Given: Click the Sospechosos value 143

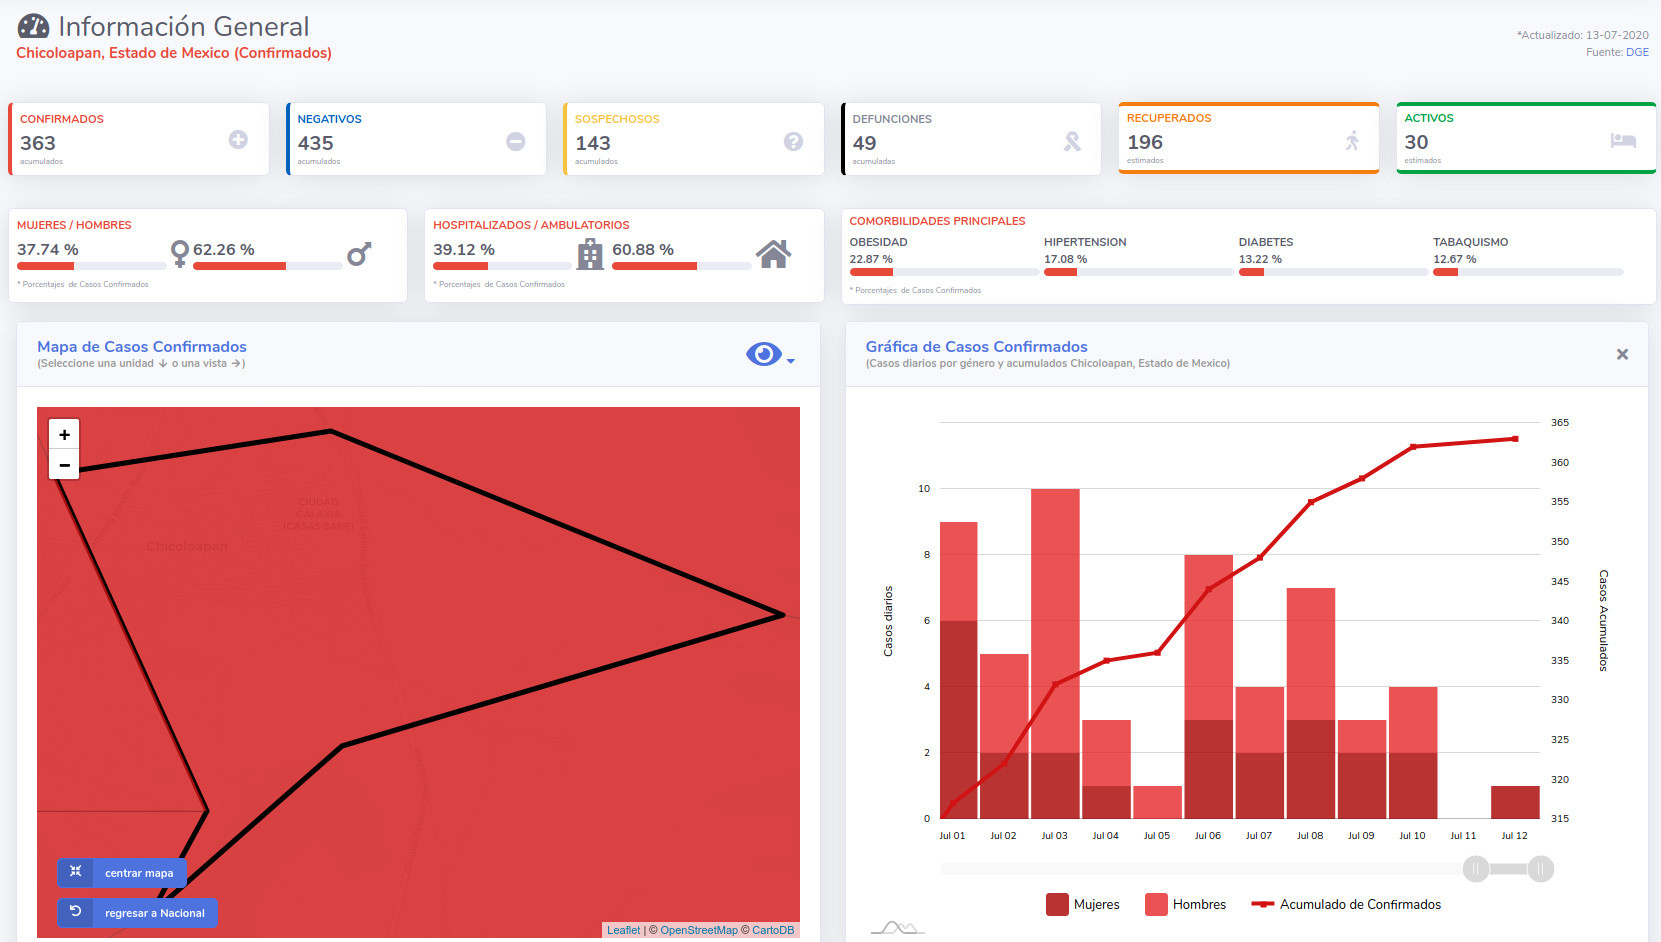Looking at the screenshot, I should [x=593, y=143].
